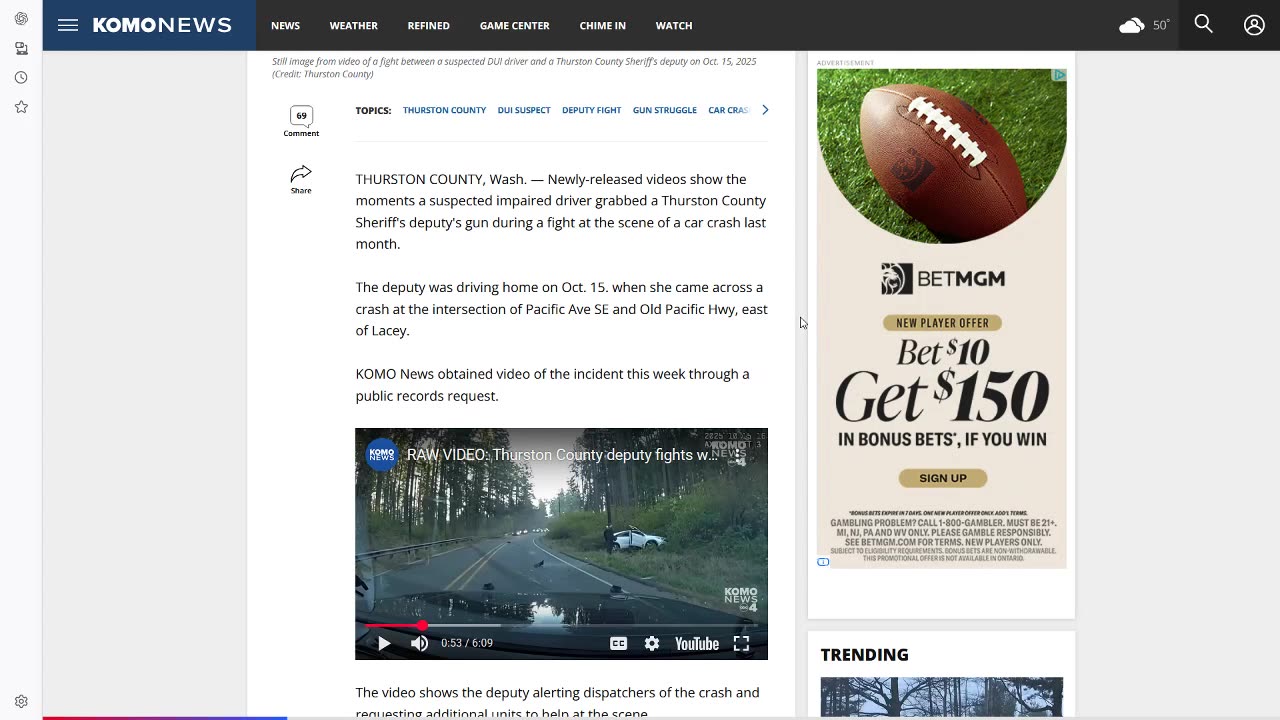
Task: Go to the KOMO News homepage logo
Action: (x=162, y=25)
